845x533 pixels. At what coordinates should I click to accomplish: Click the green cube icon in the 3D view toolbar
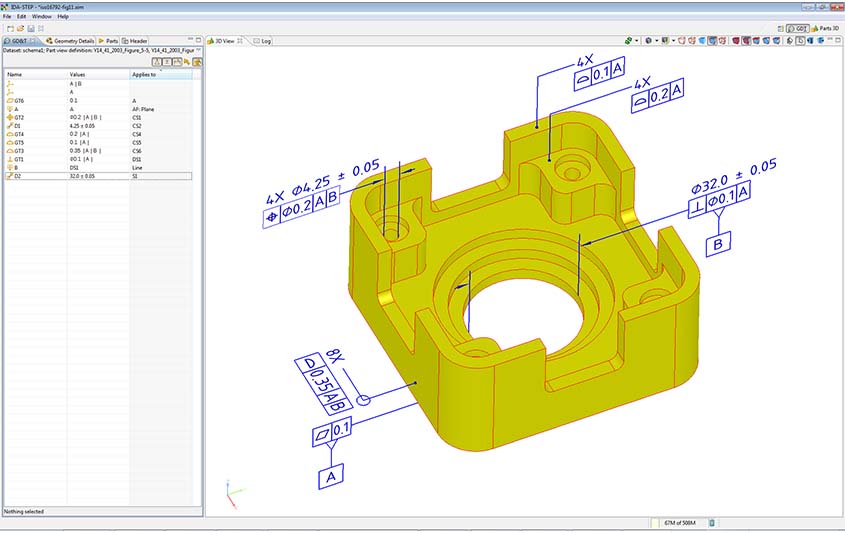coord(629,41)
